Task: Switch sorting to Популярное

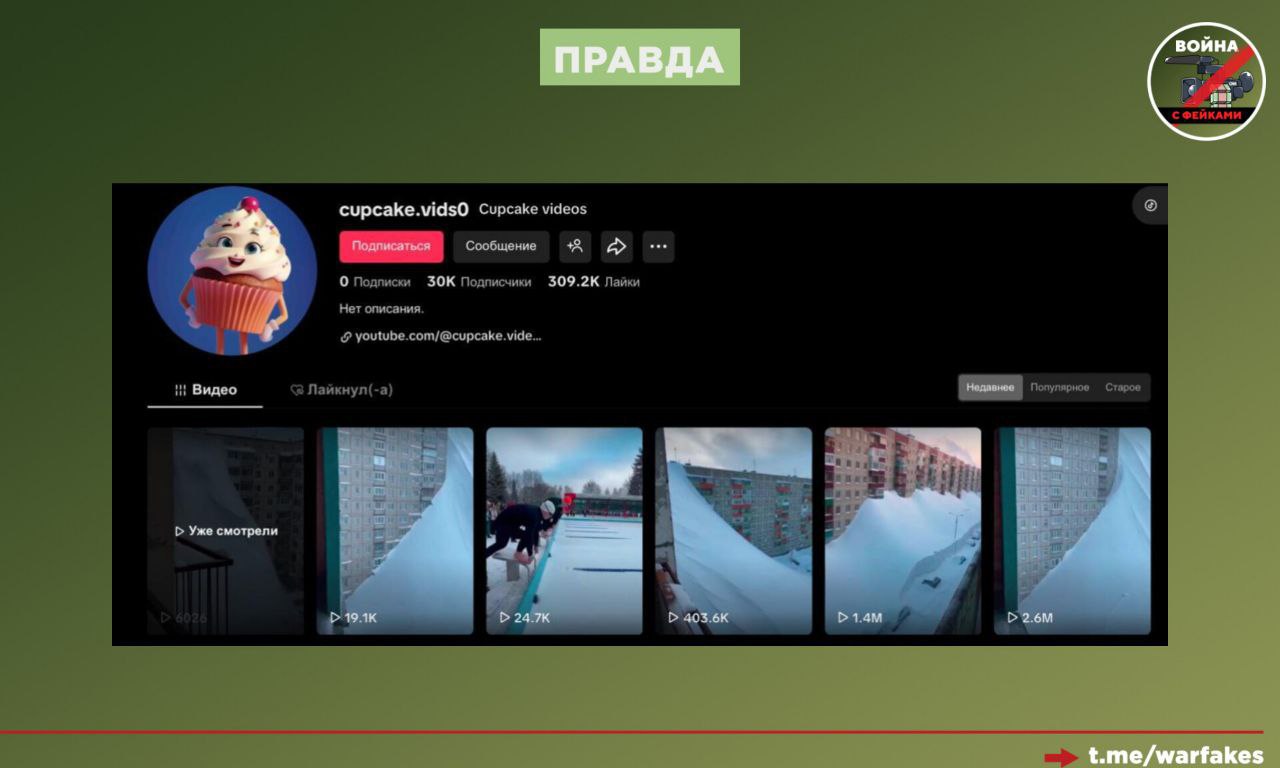Action: click(1059, 388)
